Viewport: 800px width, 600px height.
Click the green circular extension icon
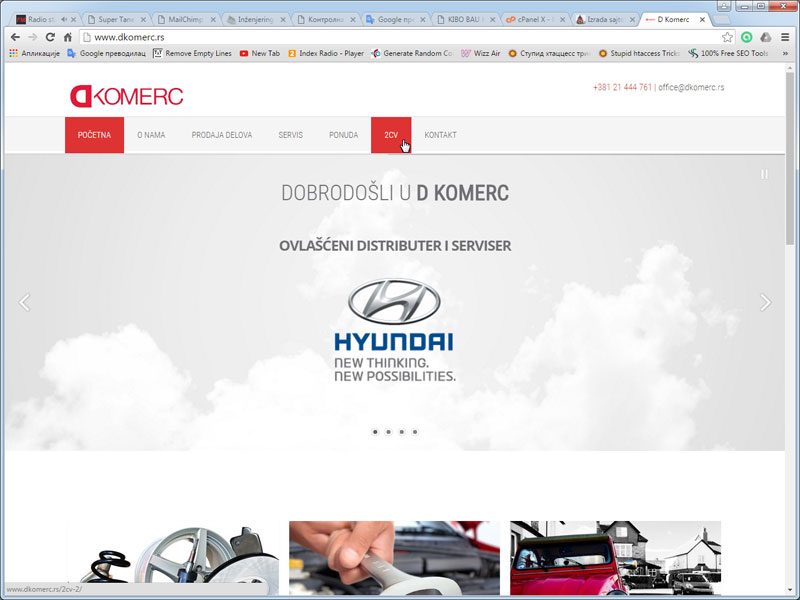[746, 37]
